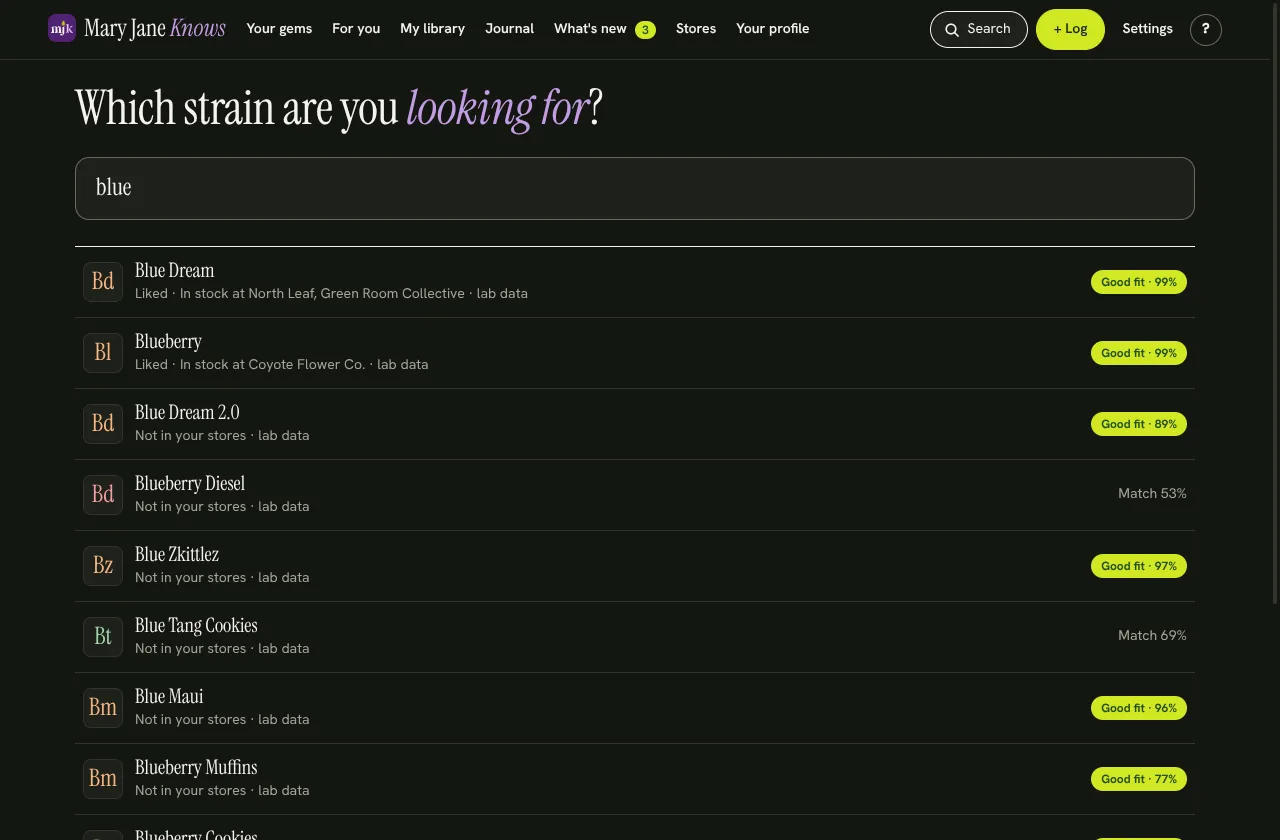Select the Bm avatar for Blue Maui
1280x840 pixels.
(103, 708)
